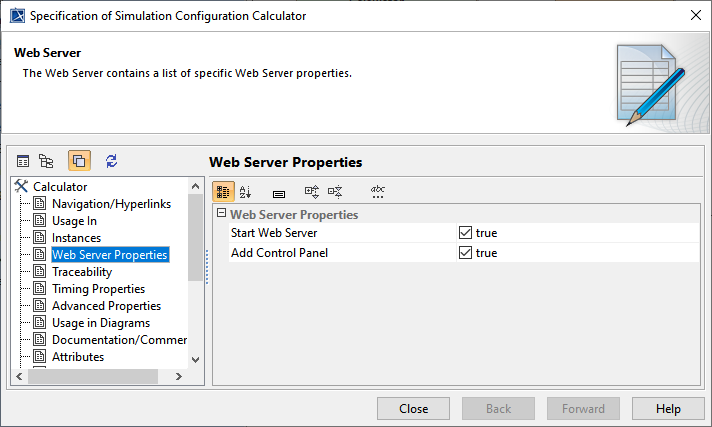Click the abc toolbar icon
Screen dimensions: 712x427
pos(377,192)
